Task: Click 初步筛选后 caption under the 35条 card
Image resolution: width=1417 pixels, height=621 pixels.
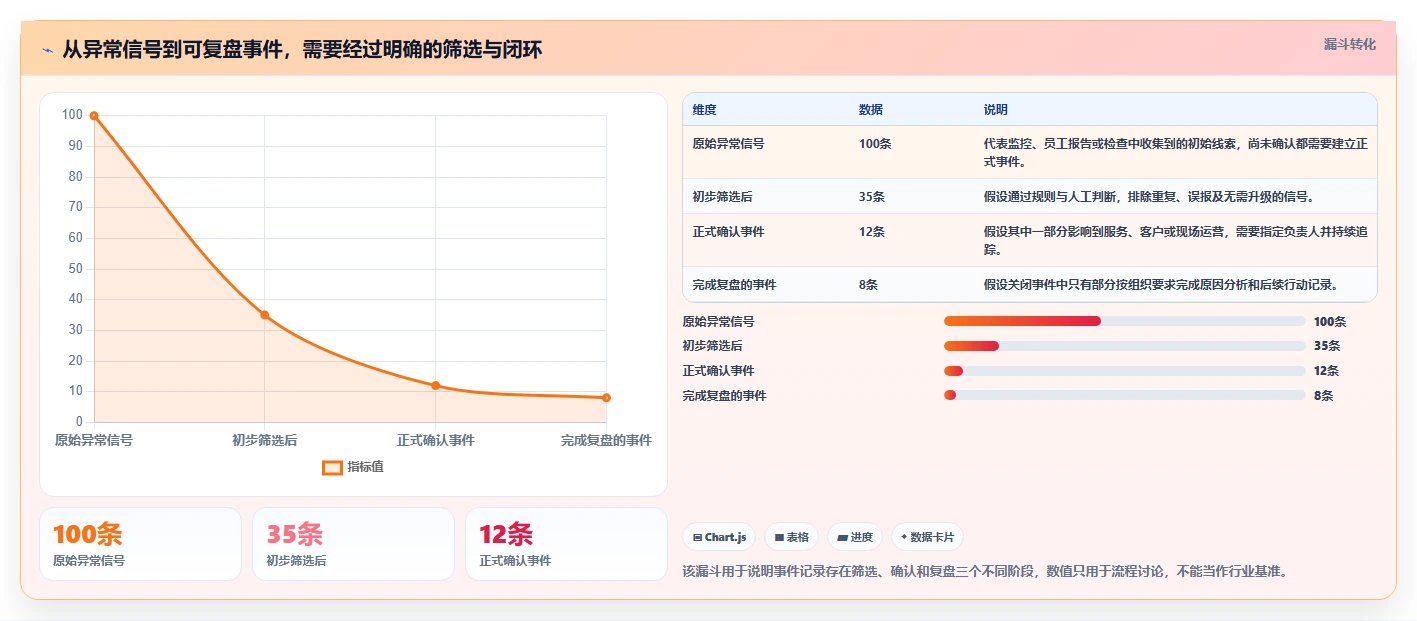Action: coord(296,561)
